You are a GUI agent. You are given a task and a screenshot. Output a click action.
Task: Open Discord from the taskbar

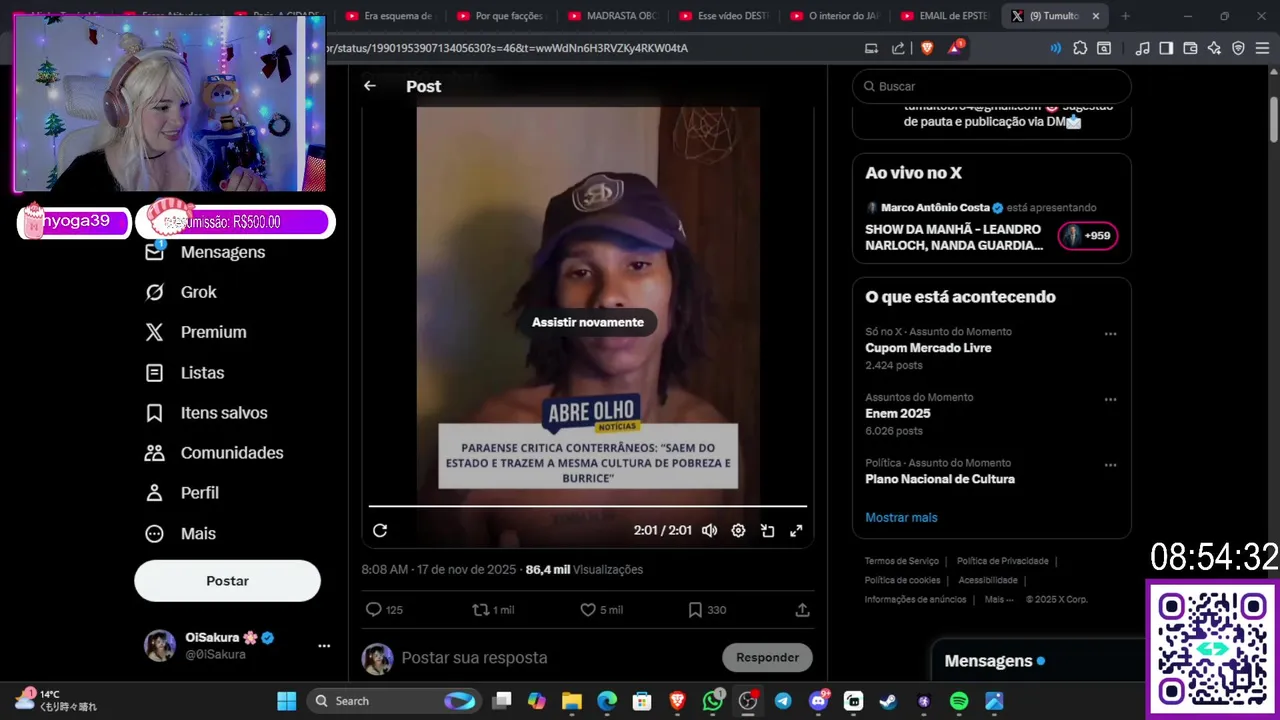tap(818, 701)
